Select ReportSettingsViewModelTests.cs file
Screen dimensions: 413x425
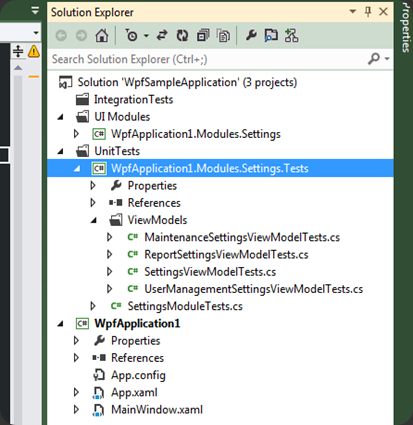pyautogui.click(x=226, y=255)
